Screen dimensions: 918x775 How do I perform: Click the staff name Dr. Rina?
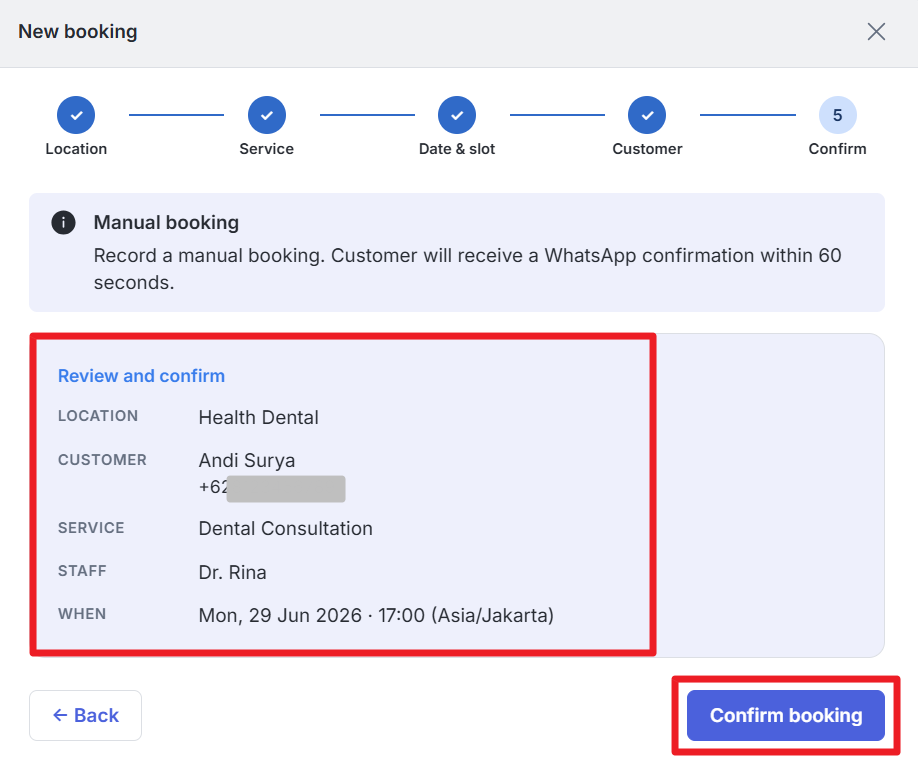point(232,572)
